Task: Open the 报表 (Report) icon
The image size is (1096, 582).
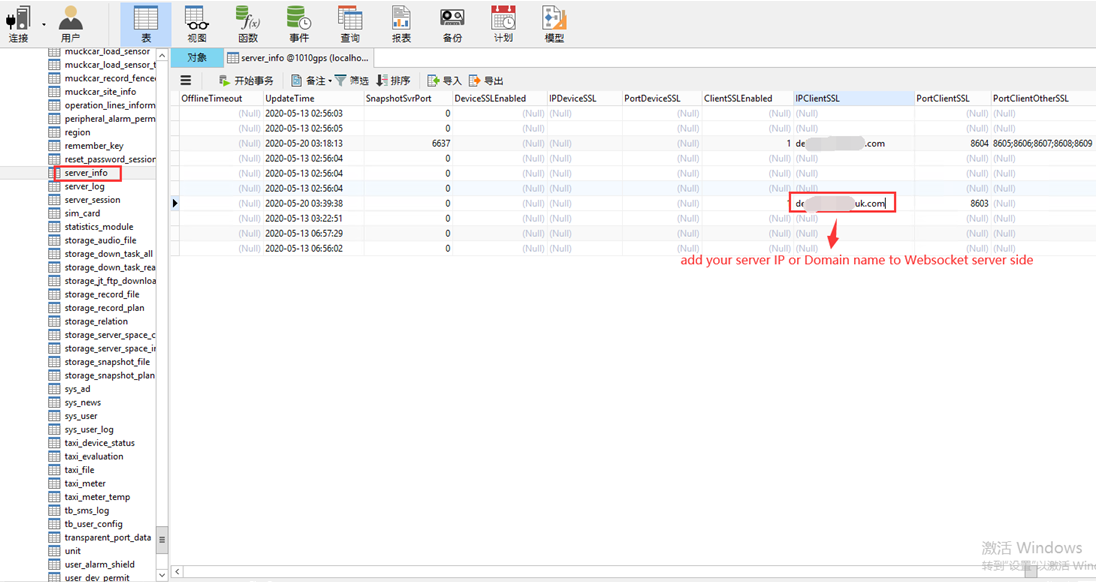Action: [x=401, y=24]
